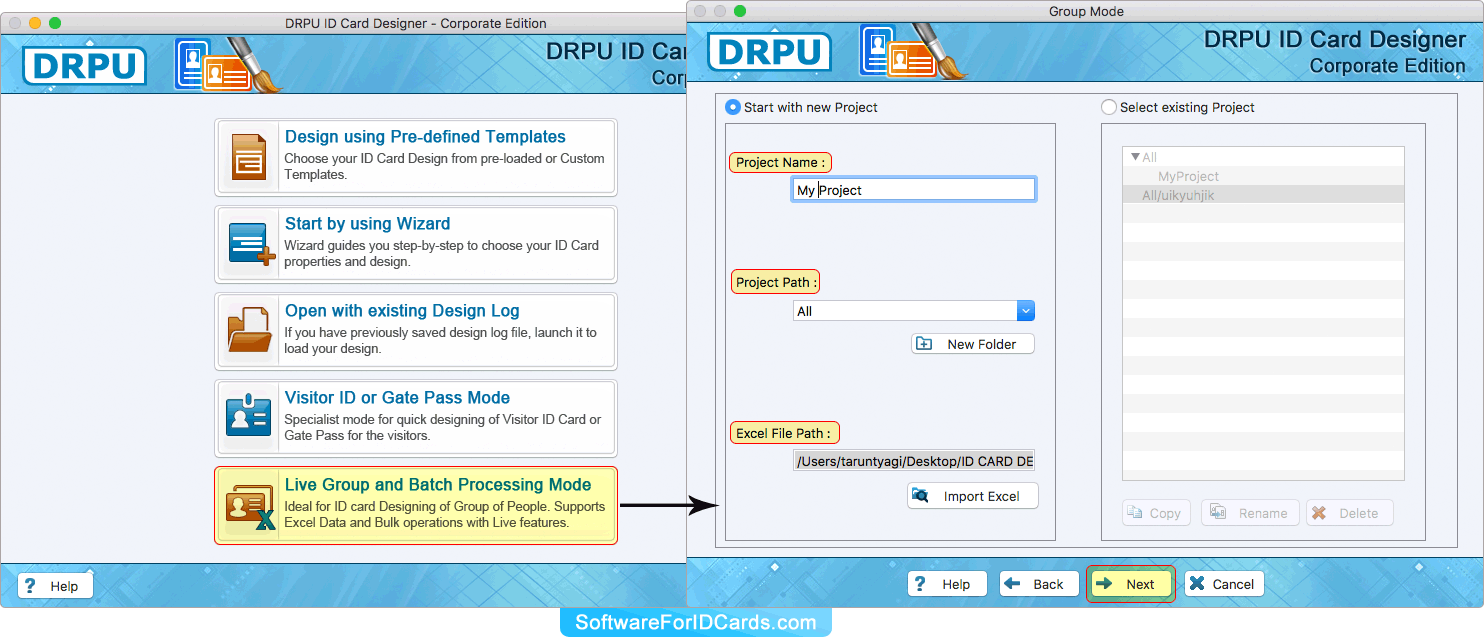Image resolution: width=1484 pixels, height=637 pixels.
Task: Click the Pre-defined Templates icon
Action: click(x=248, y=158)
